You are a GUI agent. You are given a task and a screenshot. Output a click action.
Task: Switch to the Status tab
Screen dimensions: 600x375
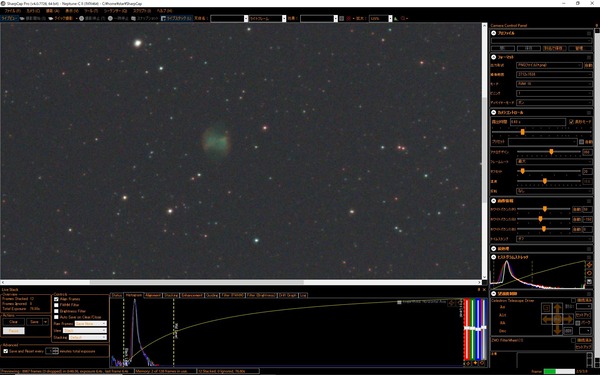117,295
